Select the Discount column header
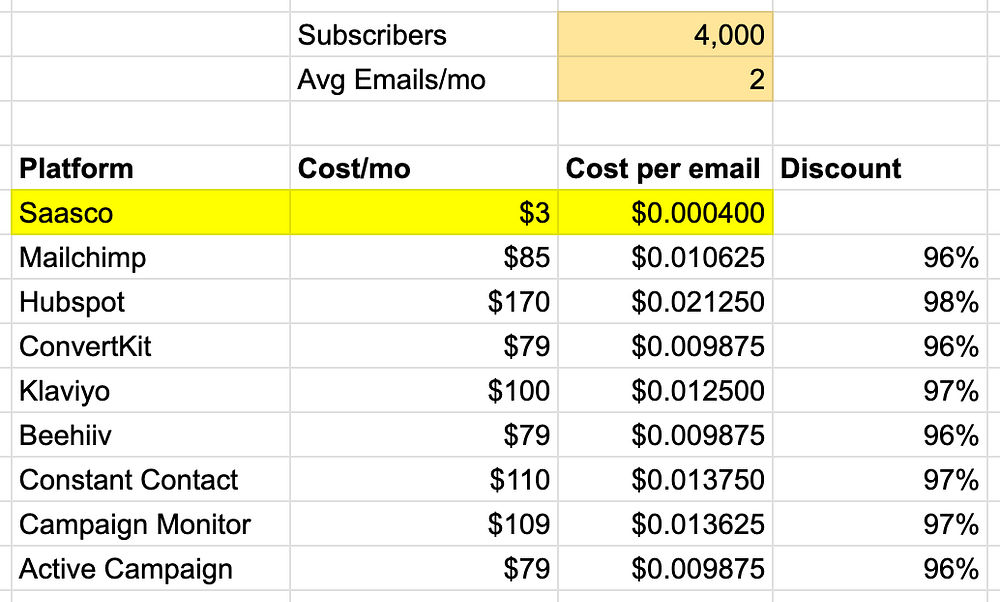 click(880, 168)
